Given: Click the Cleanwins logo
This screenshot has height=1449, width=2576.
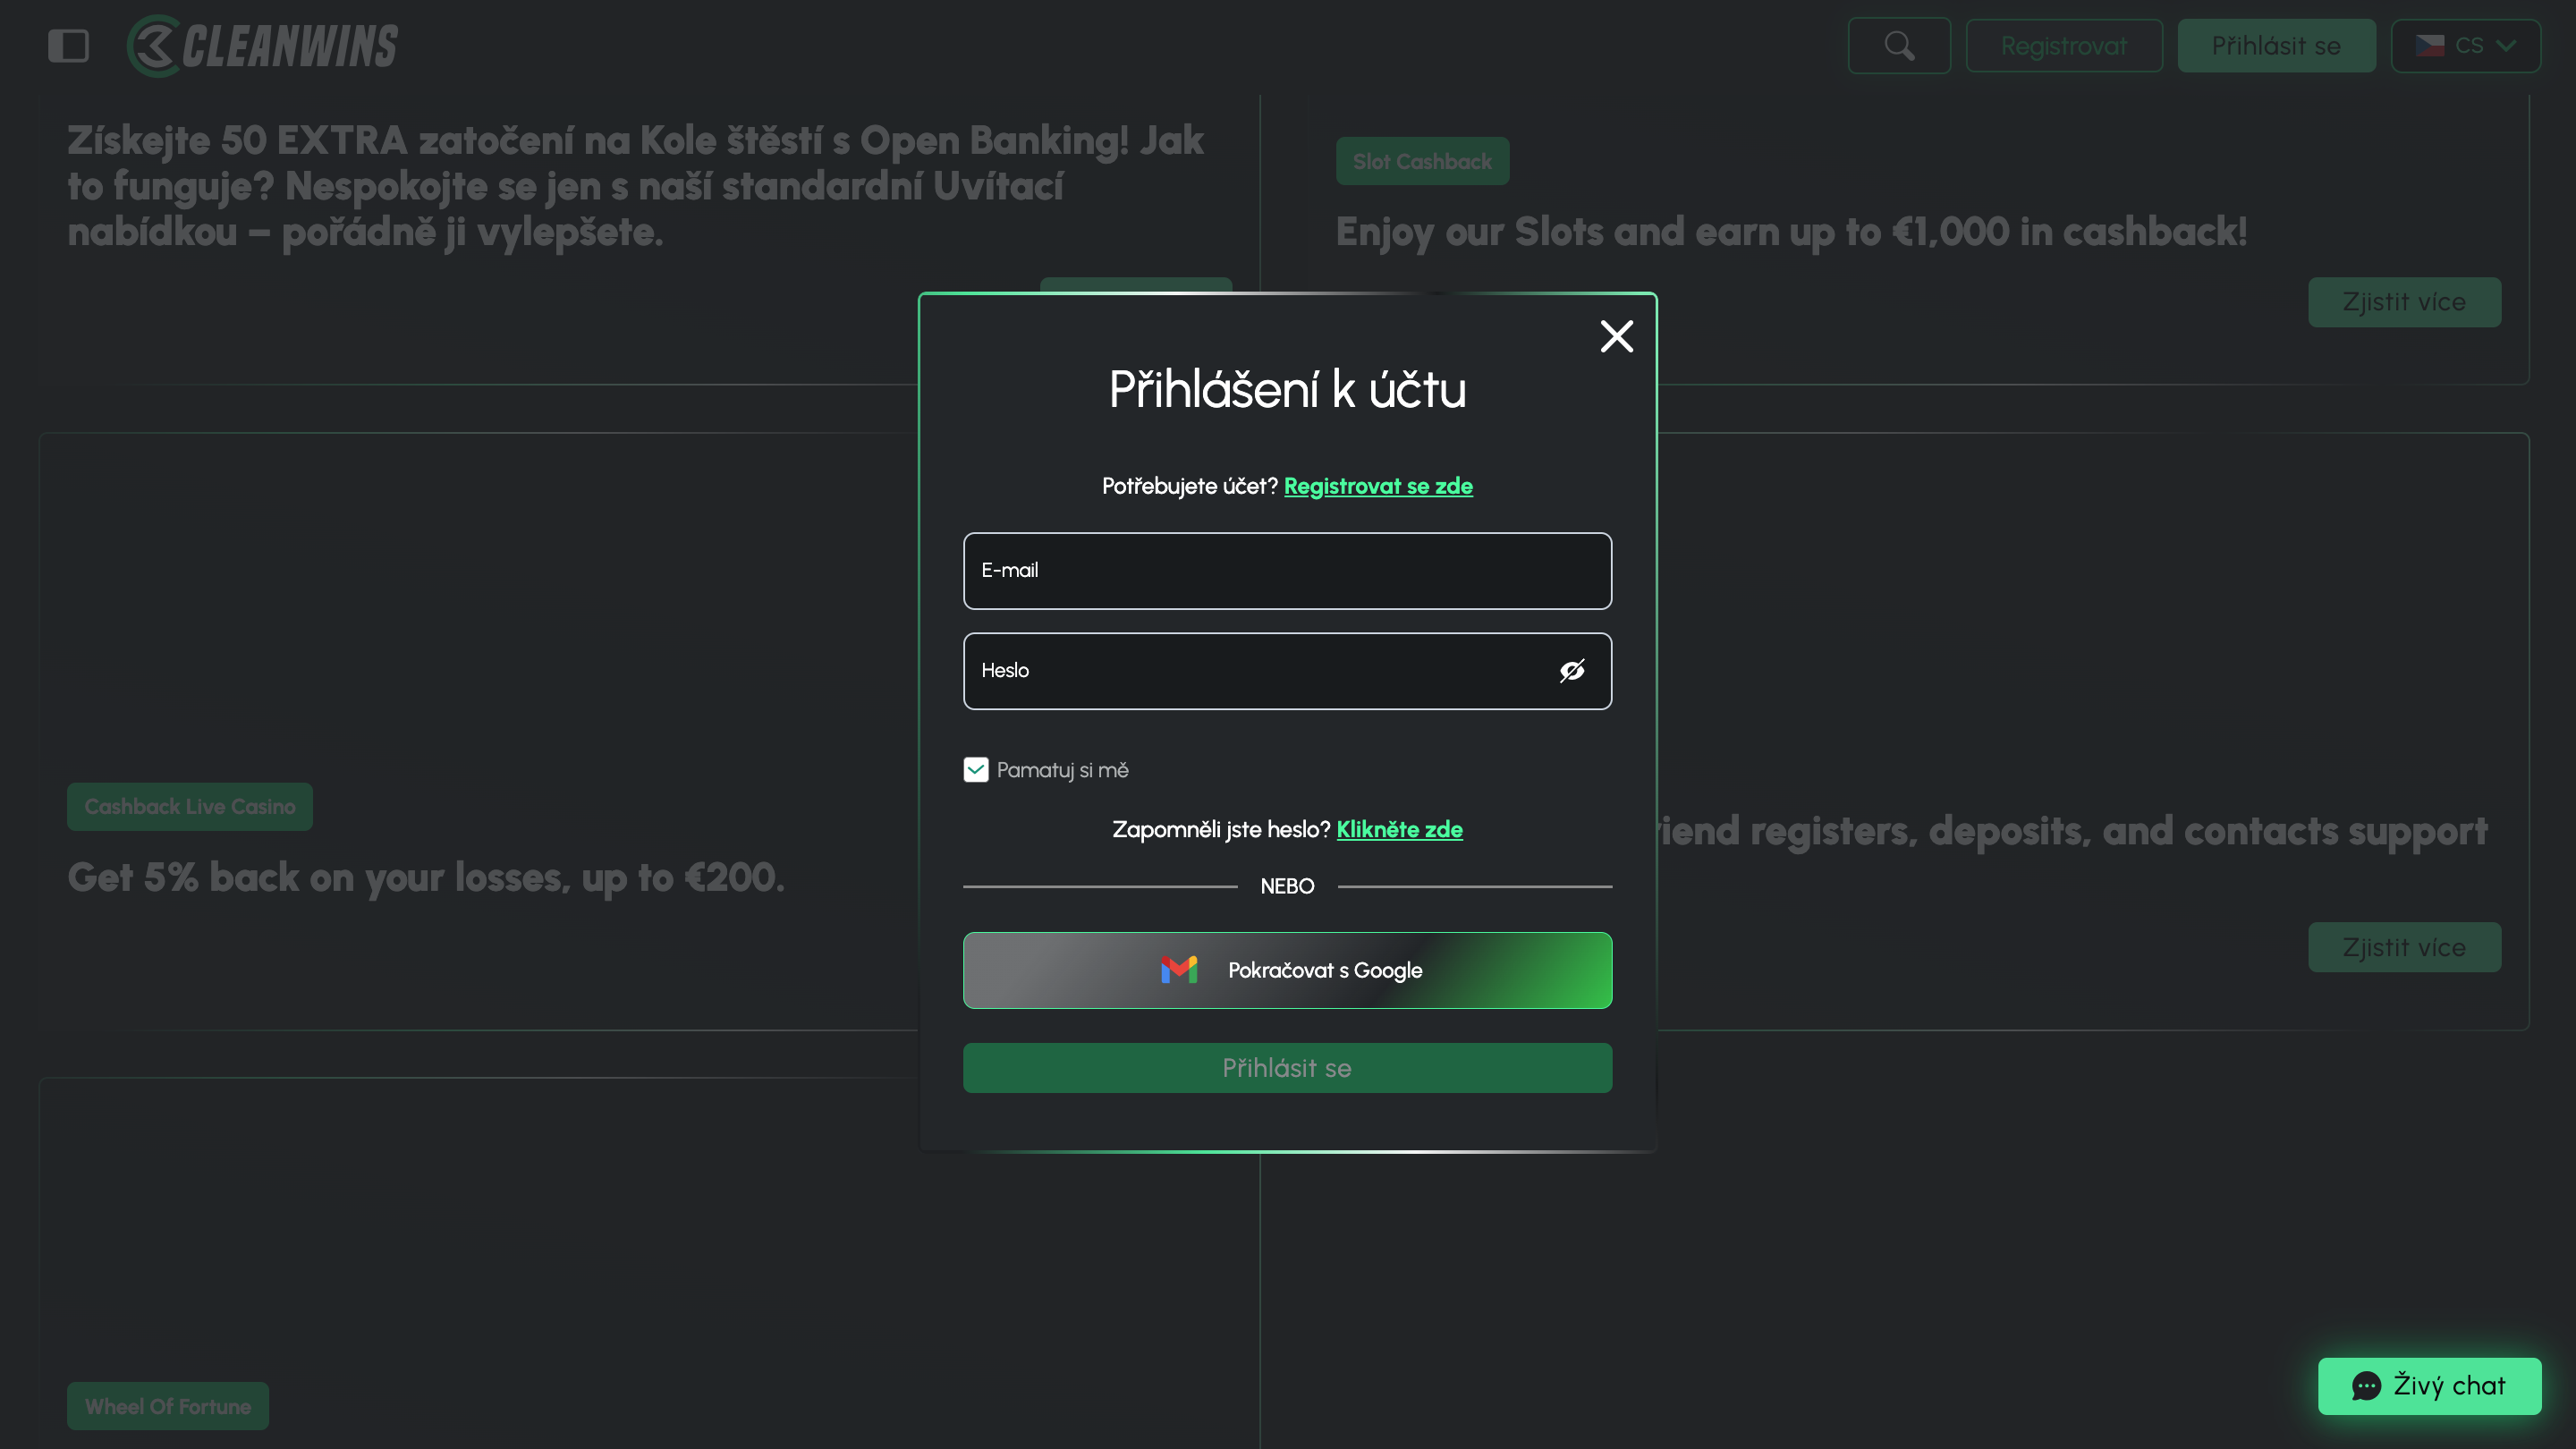Looking at the screenshot, I should click(x=262, y=46).
